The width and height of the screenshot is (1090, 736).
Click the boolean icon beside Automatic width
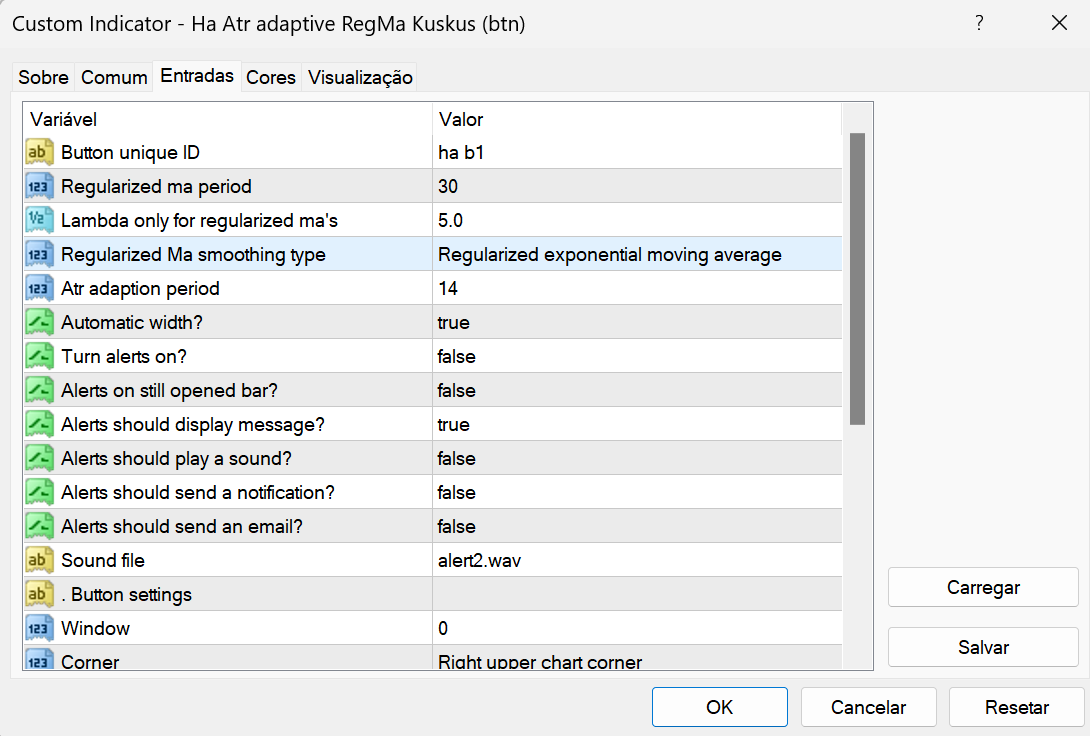[39, 323]
